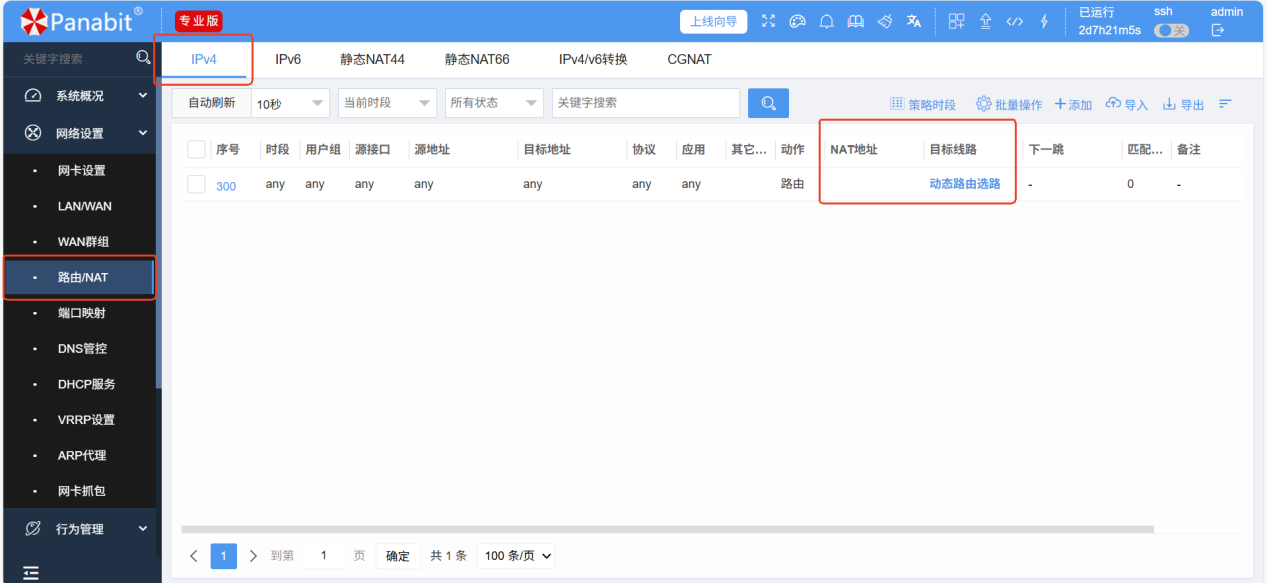The height and width of the screenshot is (583, 1267).
Task: Open the 动态路由选路 link
Action: pyautogui.click(x=964, y=184)
